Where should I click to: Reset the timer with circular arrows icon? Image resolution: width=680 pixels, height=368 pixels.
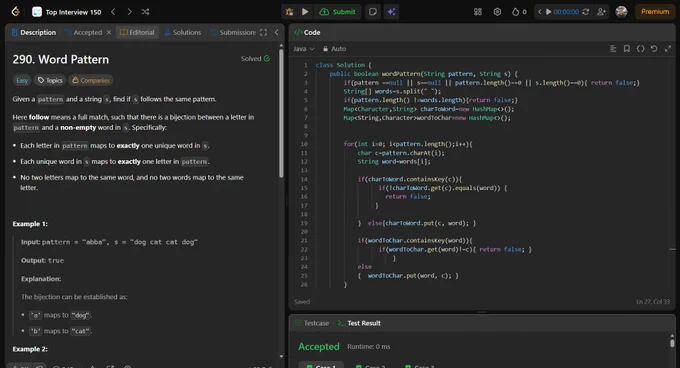pos(585,12)
